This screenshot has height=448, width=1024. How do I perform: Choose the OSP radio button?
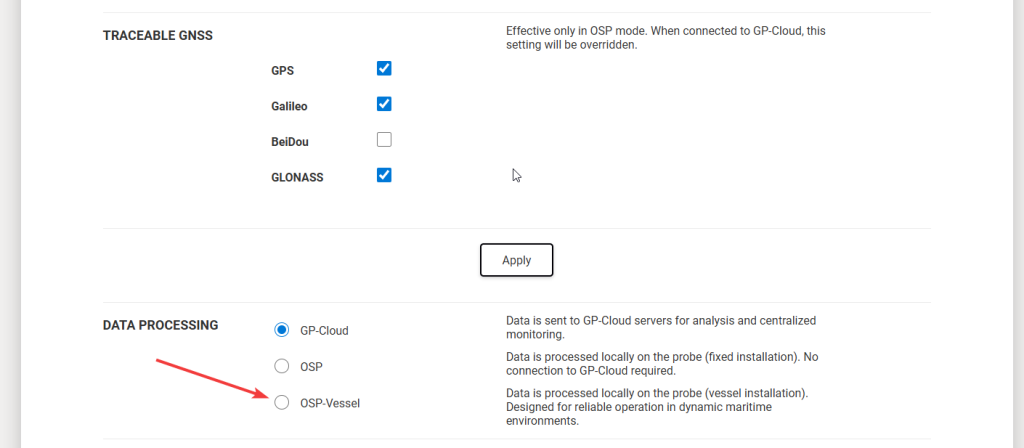tap(282, 366)
